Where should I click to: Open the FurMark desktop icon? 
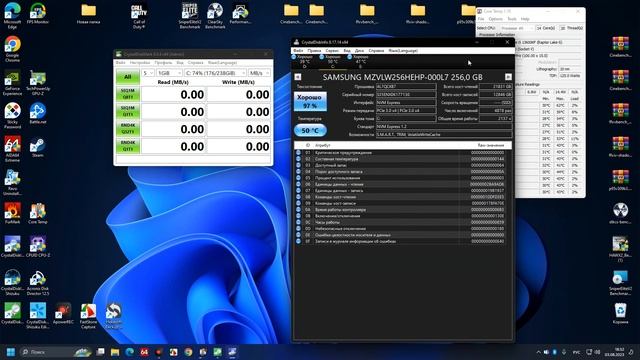pyautogui.click(x=12, y=213)
